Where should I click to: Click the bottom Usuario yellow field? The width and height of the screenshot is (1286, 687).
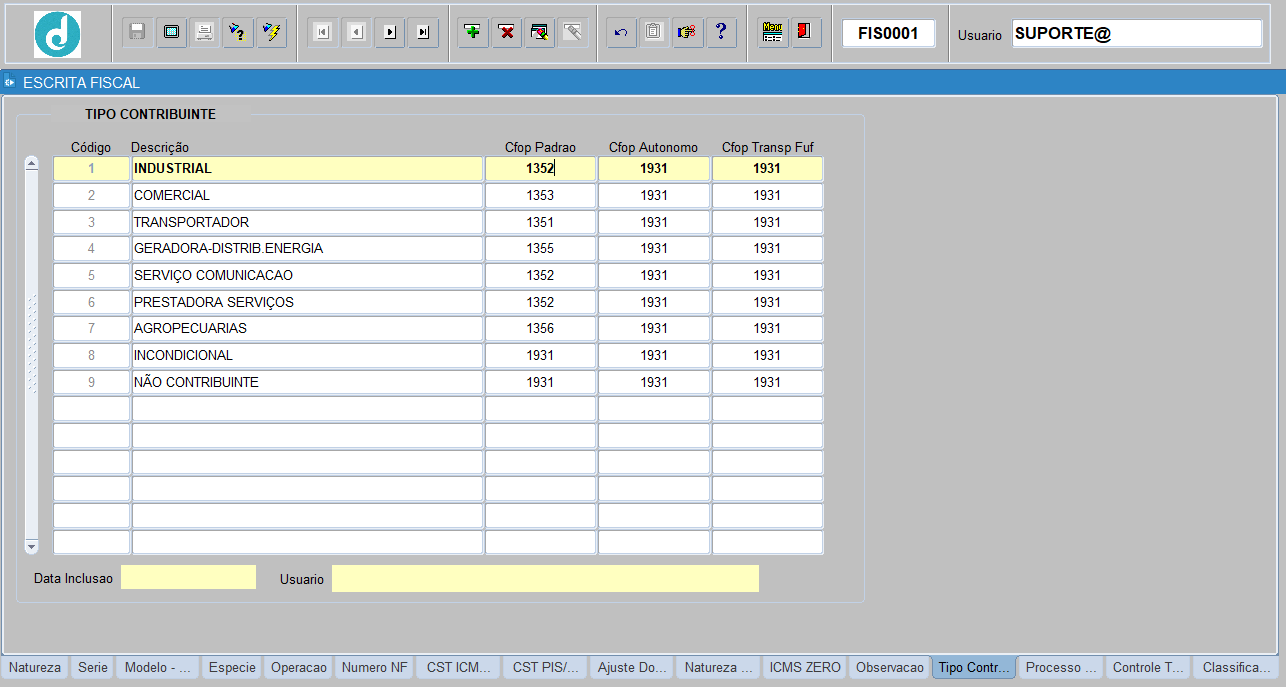(x=545, y=578)
